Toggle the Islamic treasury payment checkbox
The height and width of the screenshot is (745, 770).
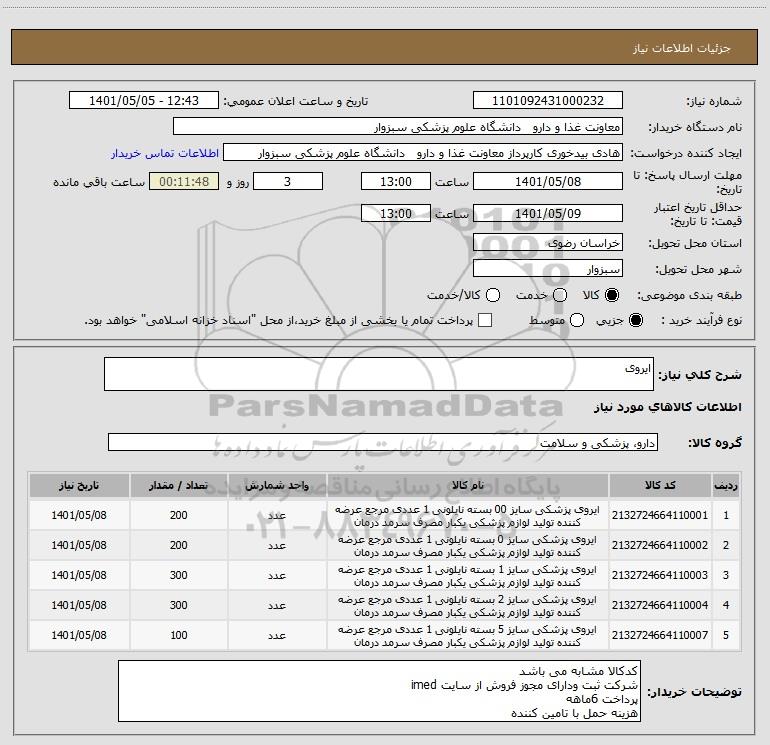485,320
